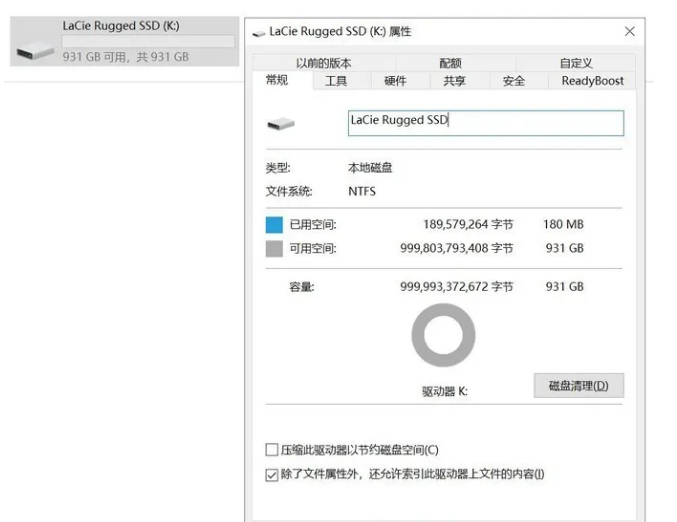Viewport: 677px width, 522px height.
Task: Click the 磁盘清理 button
Action: coord(579,386)
